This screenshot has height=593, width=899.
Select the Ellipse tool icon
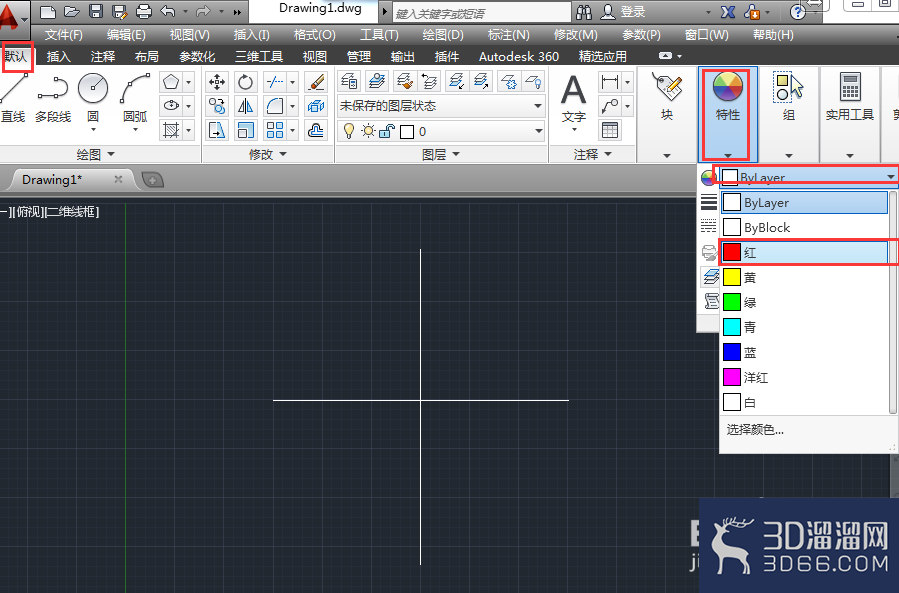(x=171, y=106)
